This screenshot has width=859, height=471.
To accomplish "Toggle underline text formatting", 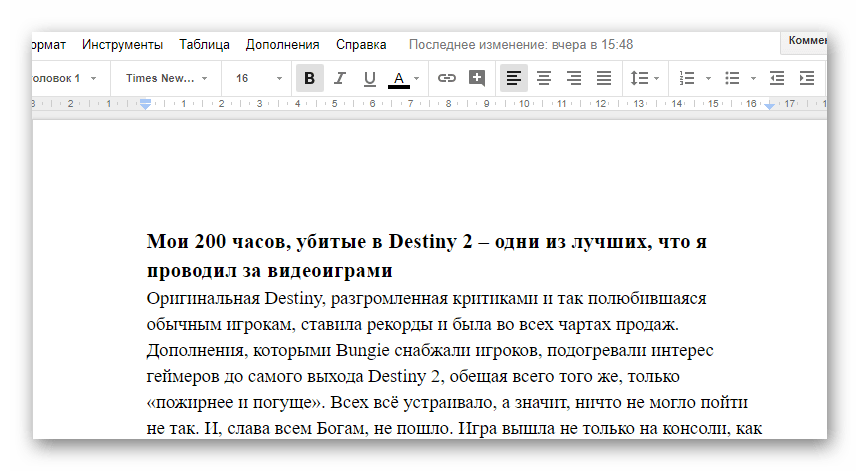I will 369,78.
